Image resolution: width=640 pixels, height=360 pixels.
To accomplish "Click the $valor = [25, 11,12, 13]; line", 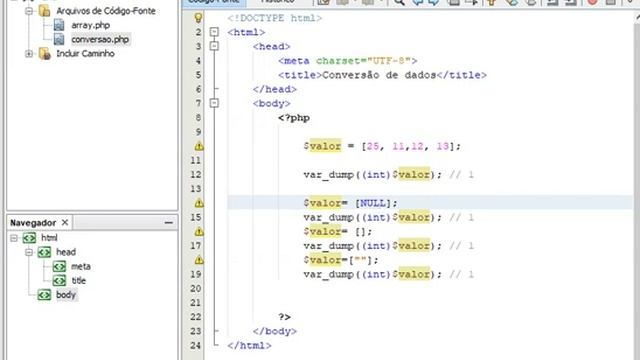I will pos(382,146).
